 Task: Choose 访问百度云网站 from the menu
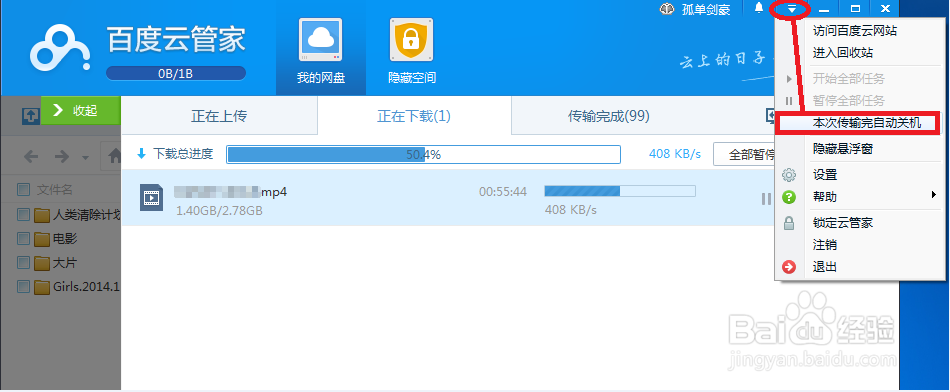point(854,32)
